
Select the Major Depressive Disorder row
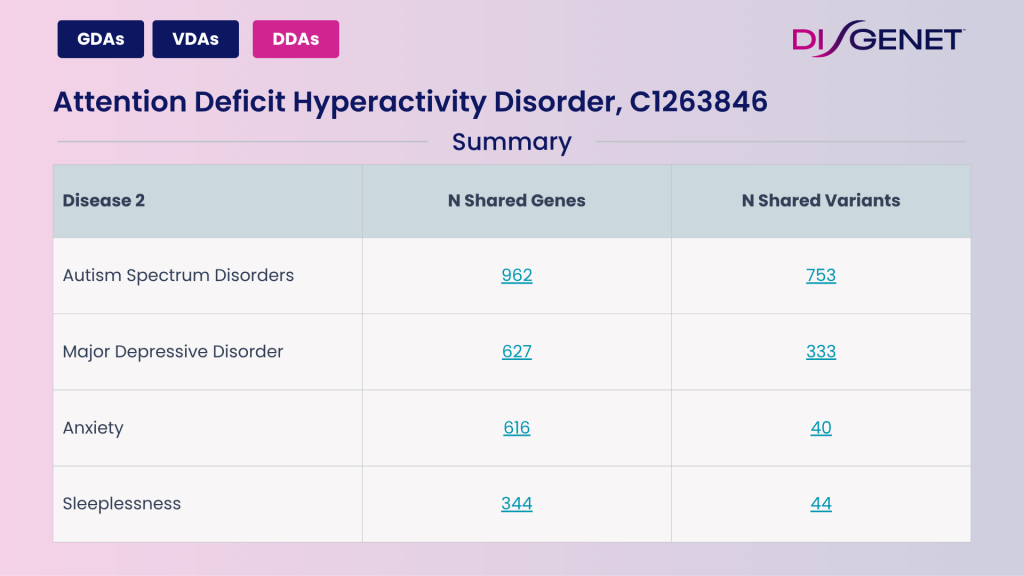pyautogui.click(x=172, y=351)
